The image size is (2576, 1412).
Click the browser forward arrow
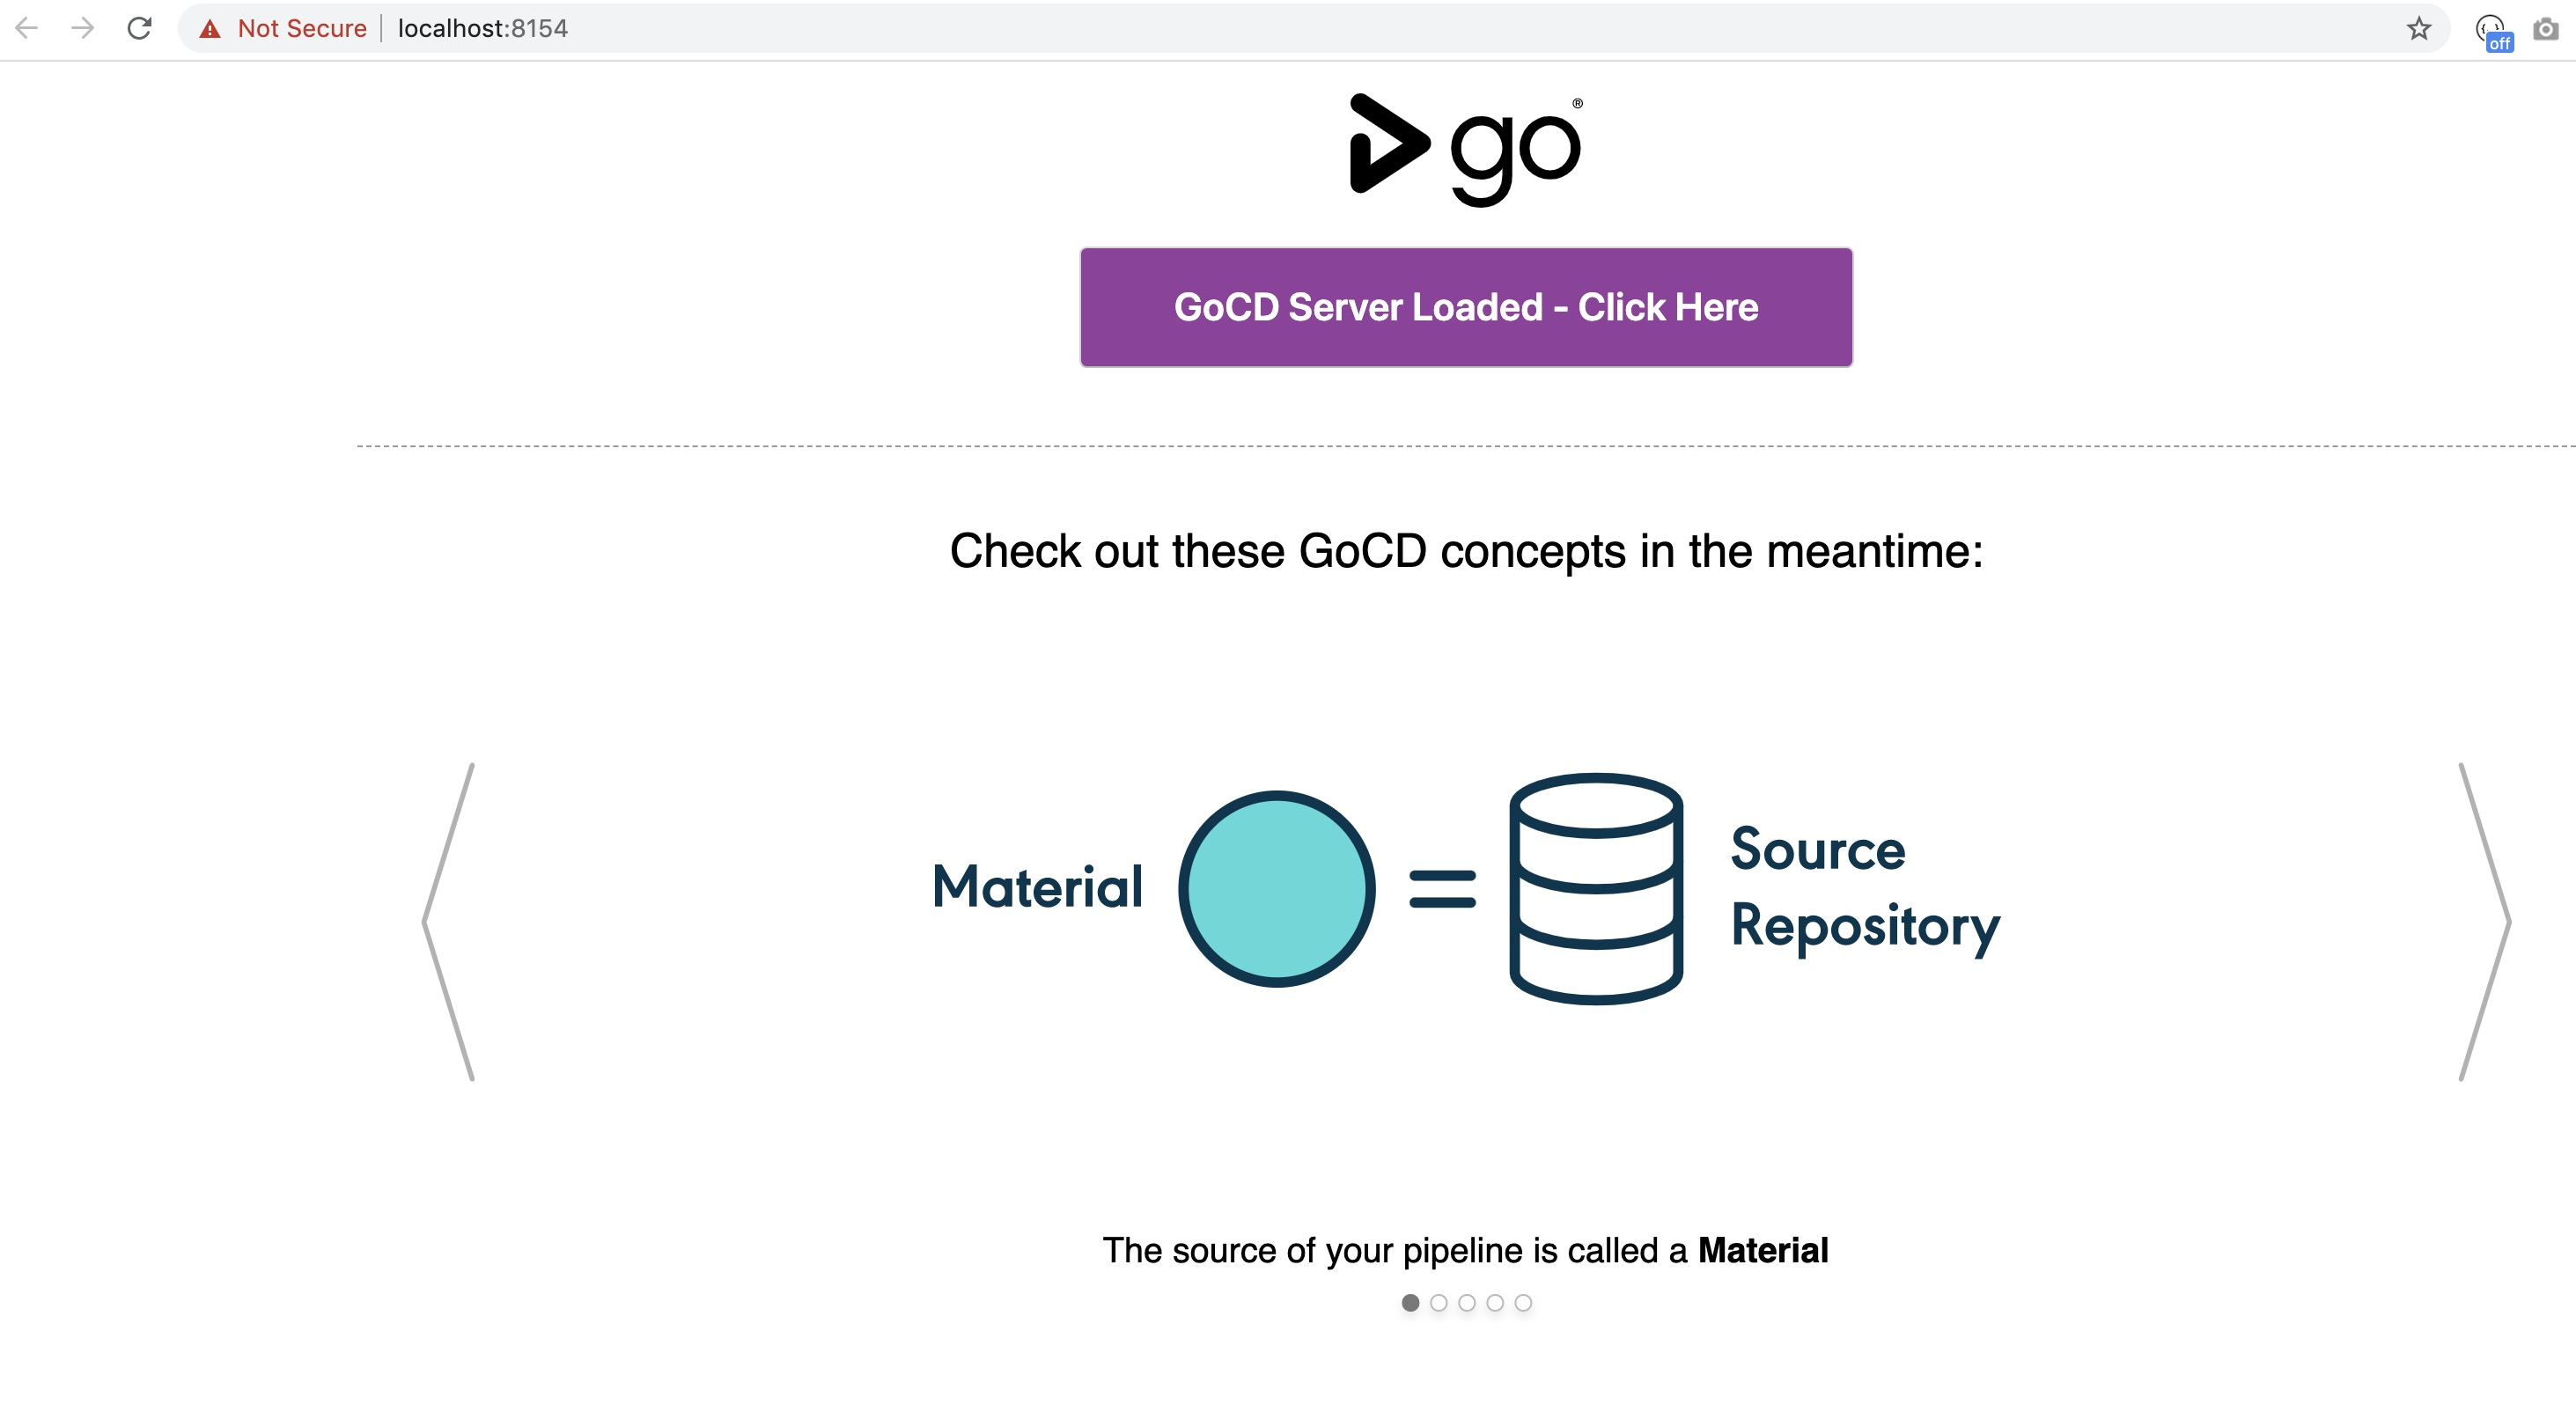(x=83, y=28)
